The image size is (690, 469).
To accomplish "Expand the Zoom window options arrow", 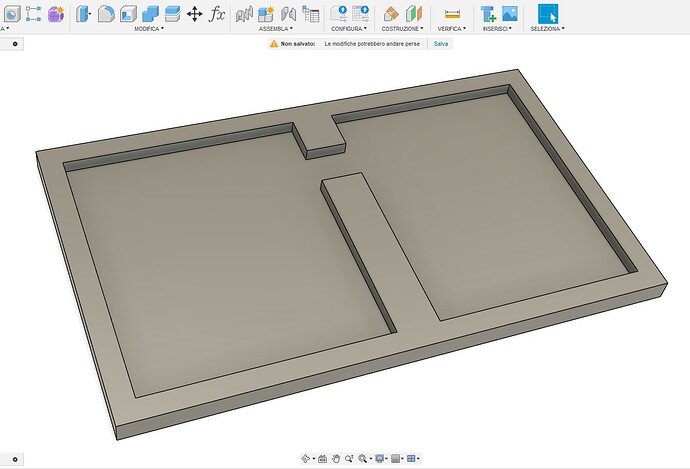I will click(371, 459).
